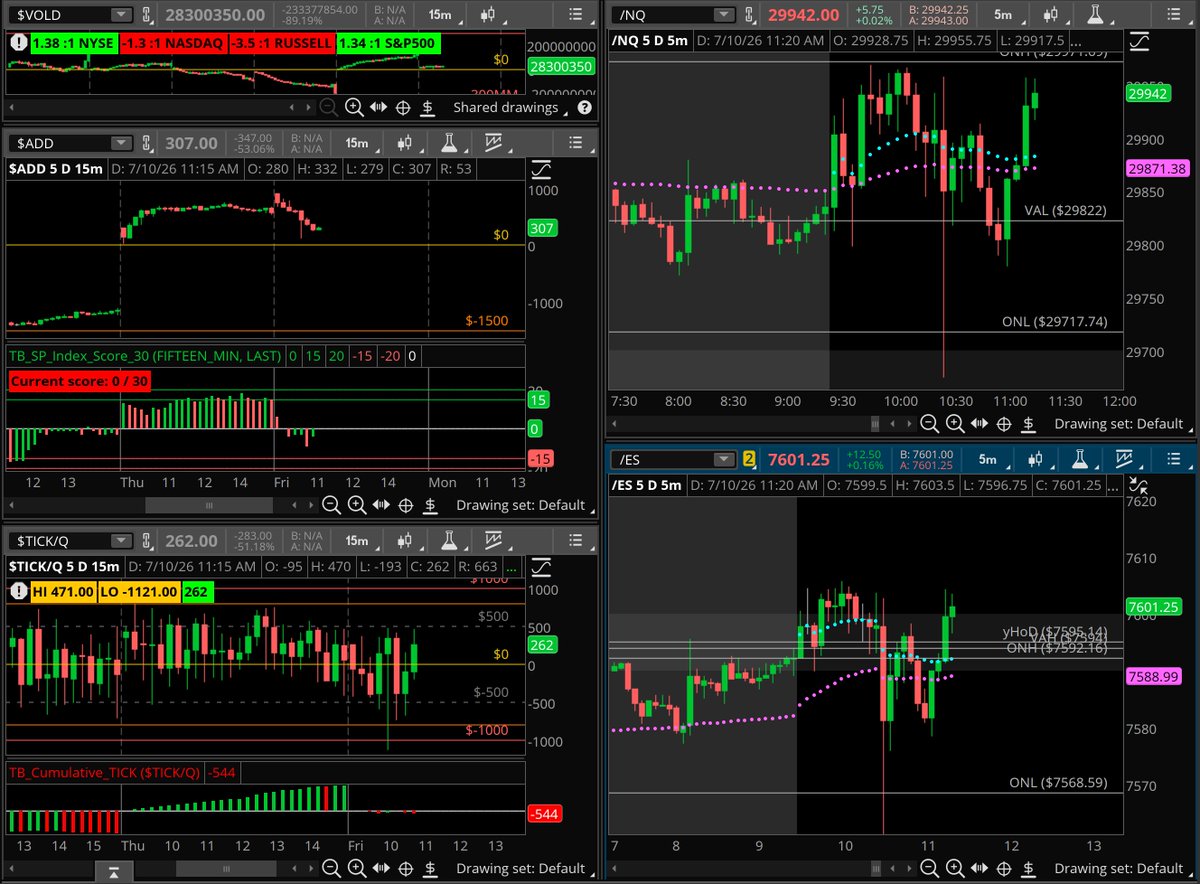Screen dimensions: 1200x884
Task: Open the Shared drawings menu
Action: pos(511,107)
